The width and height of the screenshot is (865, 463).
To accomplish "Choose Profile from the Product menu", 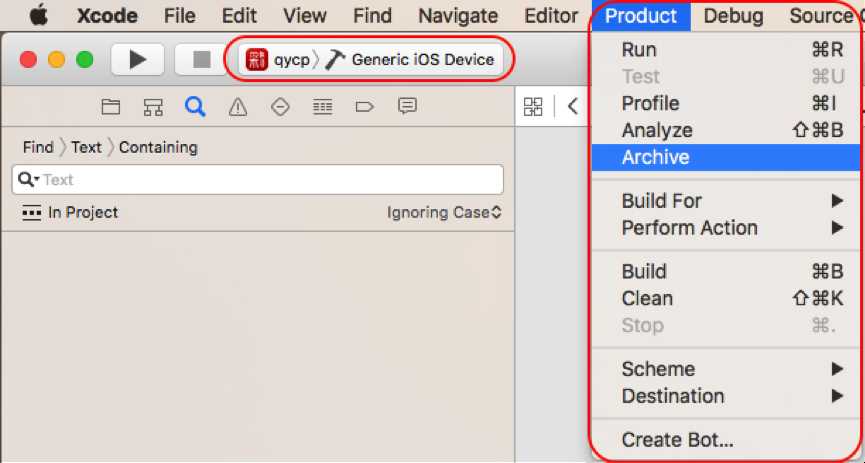I will (725, 103).
